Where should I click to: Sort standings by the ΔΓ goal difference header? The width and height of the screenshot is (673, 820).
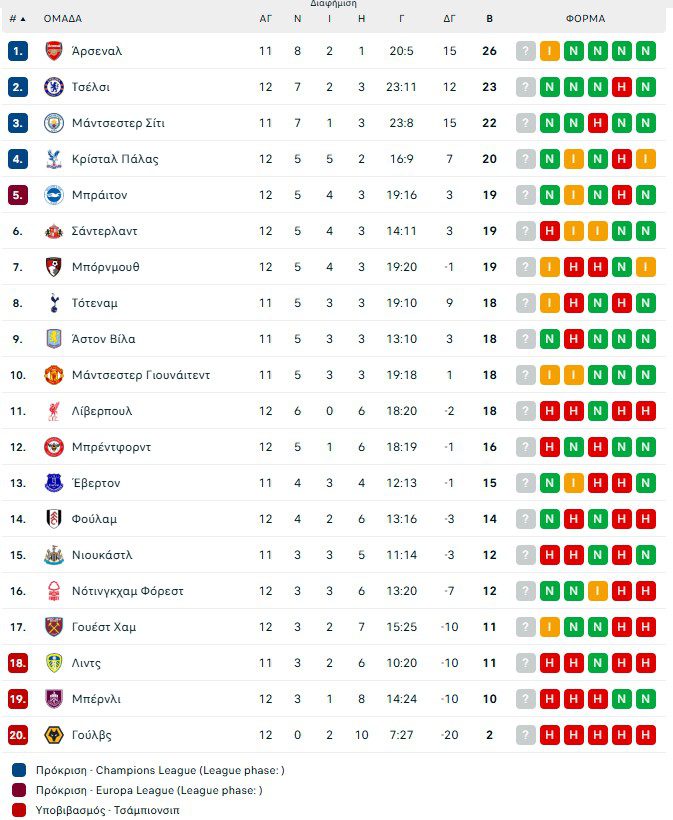(450, 18)
